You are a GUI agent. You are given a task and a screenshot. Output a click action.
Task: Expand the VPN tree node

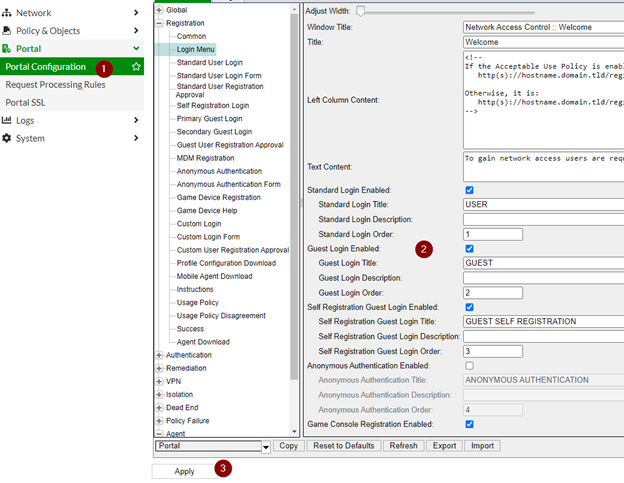159,382
